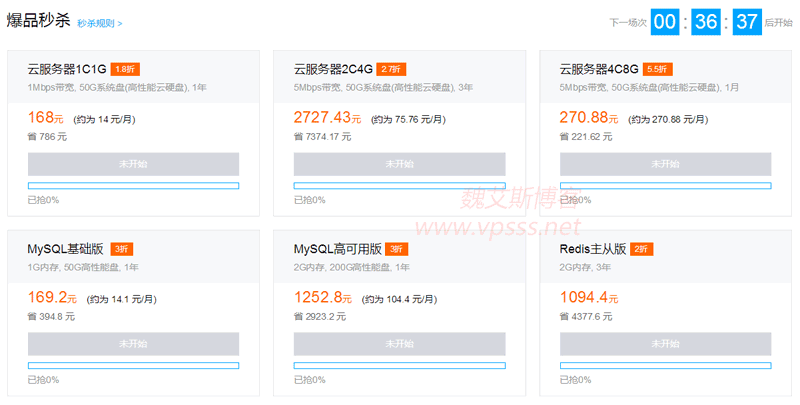This screenshot has width=800, height=405.
Task: Click the progress bar of 云服务器1C1G
Action: pos(133,185)
